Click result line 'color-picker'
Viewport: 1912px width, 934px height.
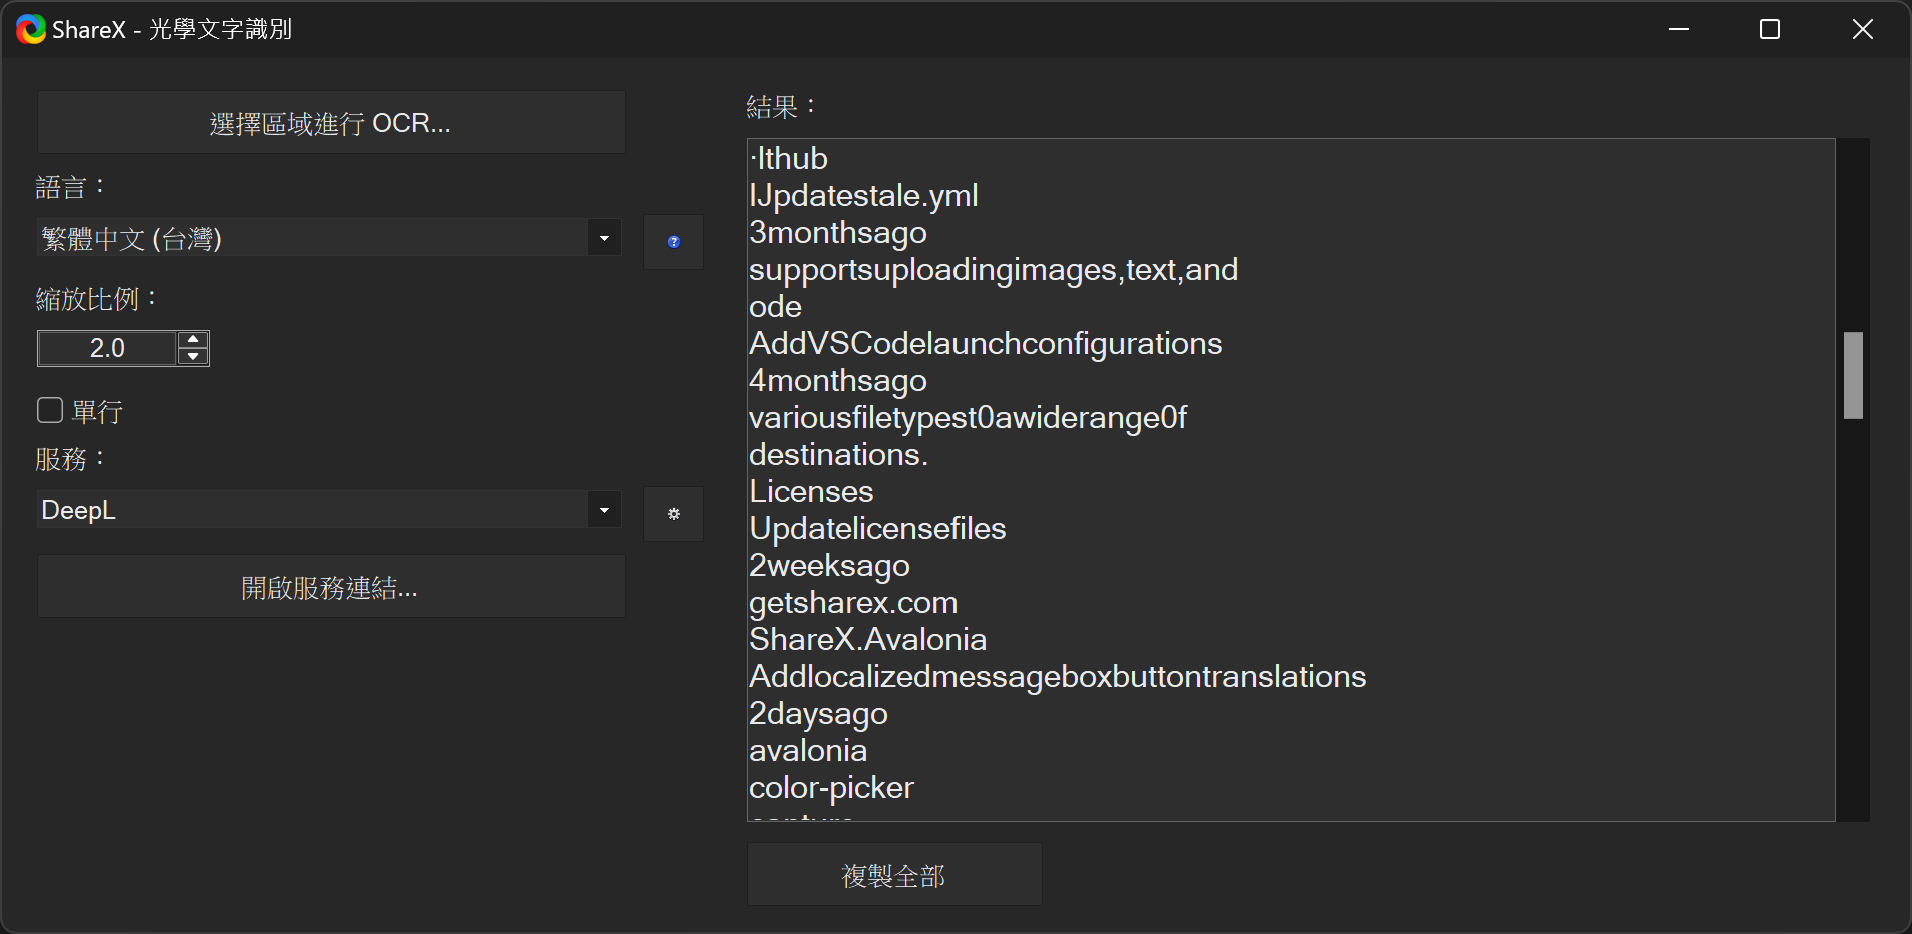coord(832,787)
